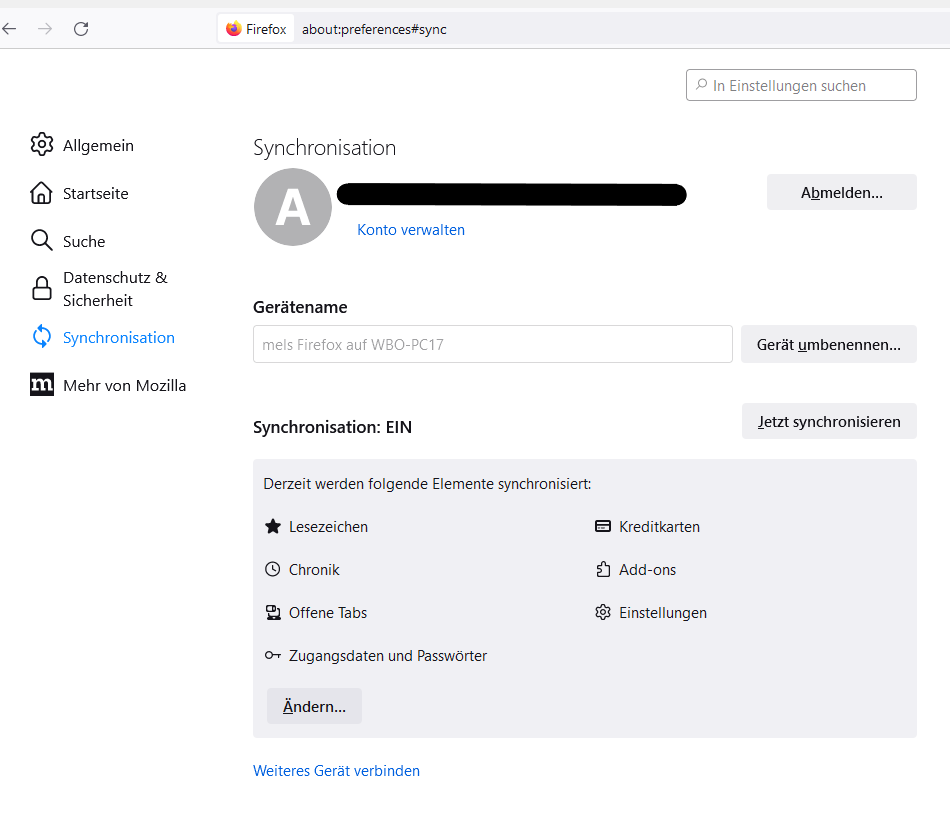The image size is (950, 826).
Task: Click the Ändern button for sync items
Action: [314, 706]
